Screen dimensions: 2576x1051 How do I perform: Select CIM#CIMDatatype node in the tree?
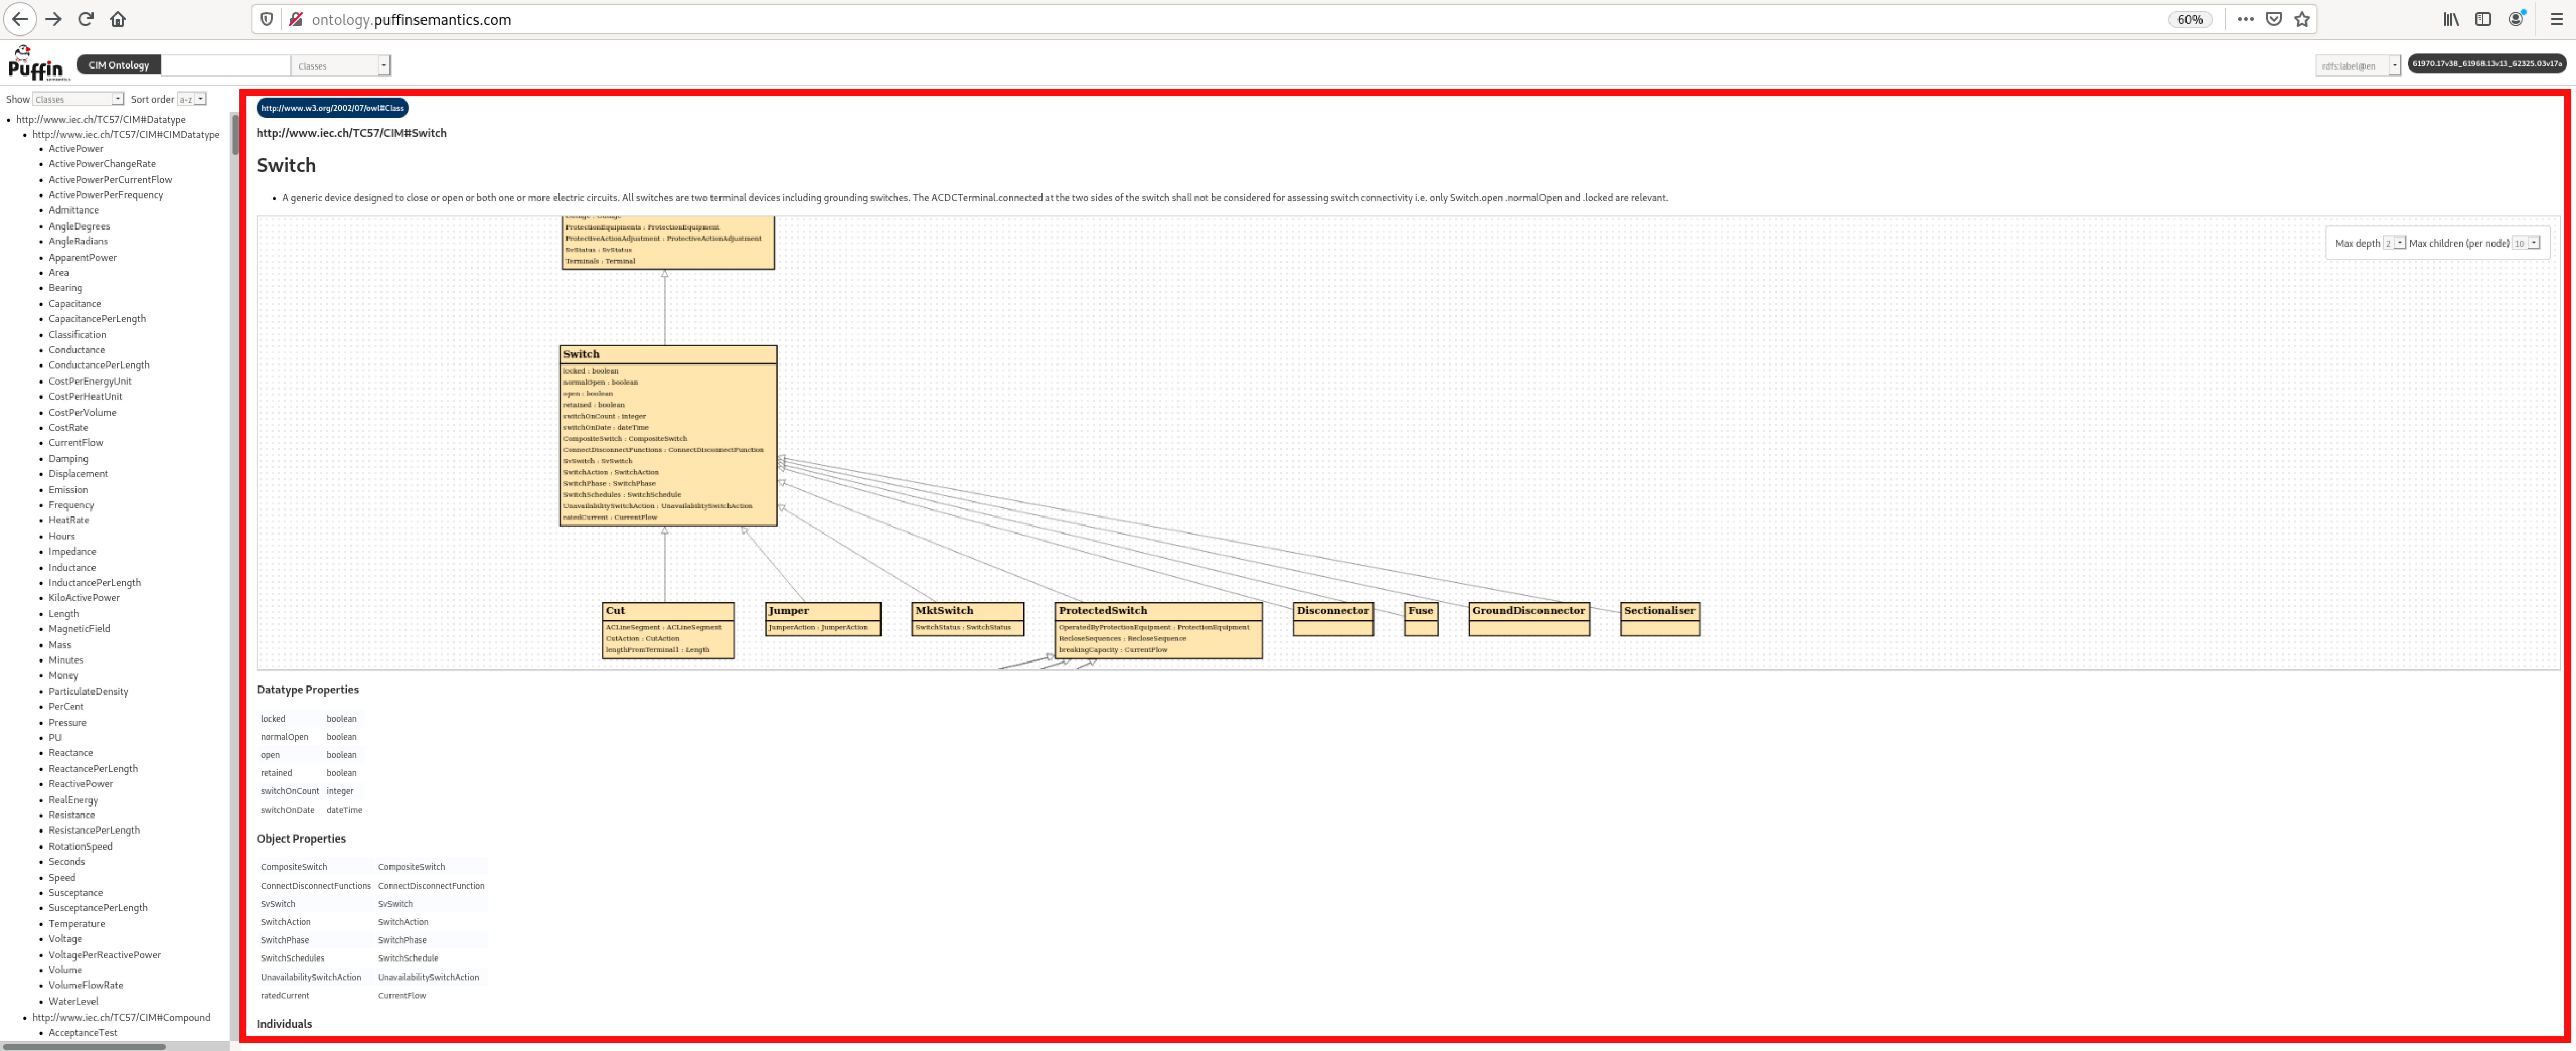(x=126, y=134)
